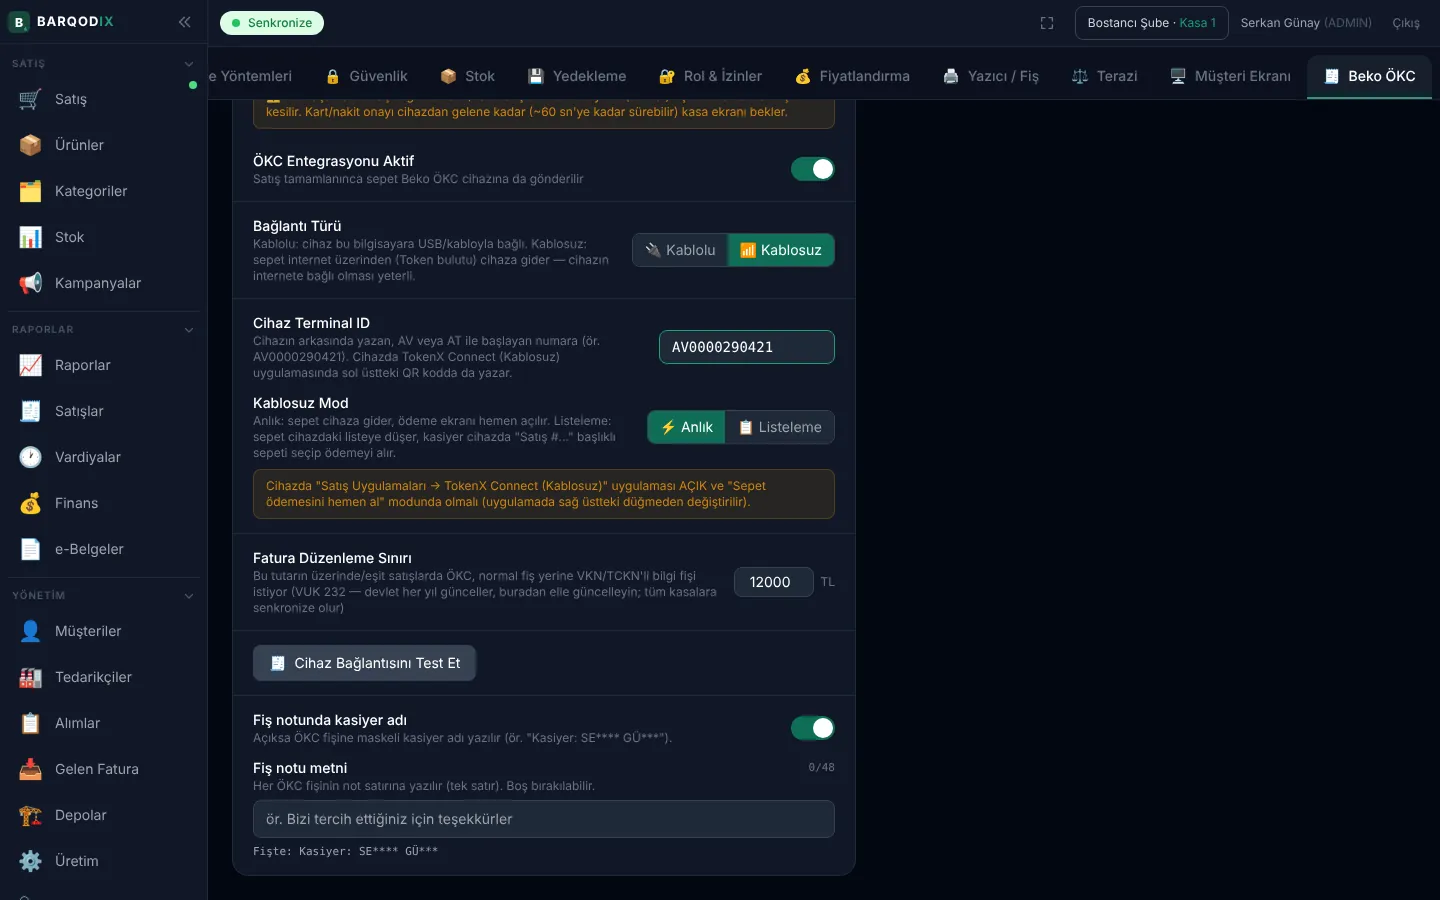Switch to the Güvenlik tab
Viewport: 1440px width, 900px height.
click(x=367, y=76)
